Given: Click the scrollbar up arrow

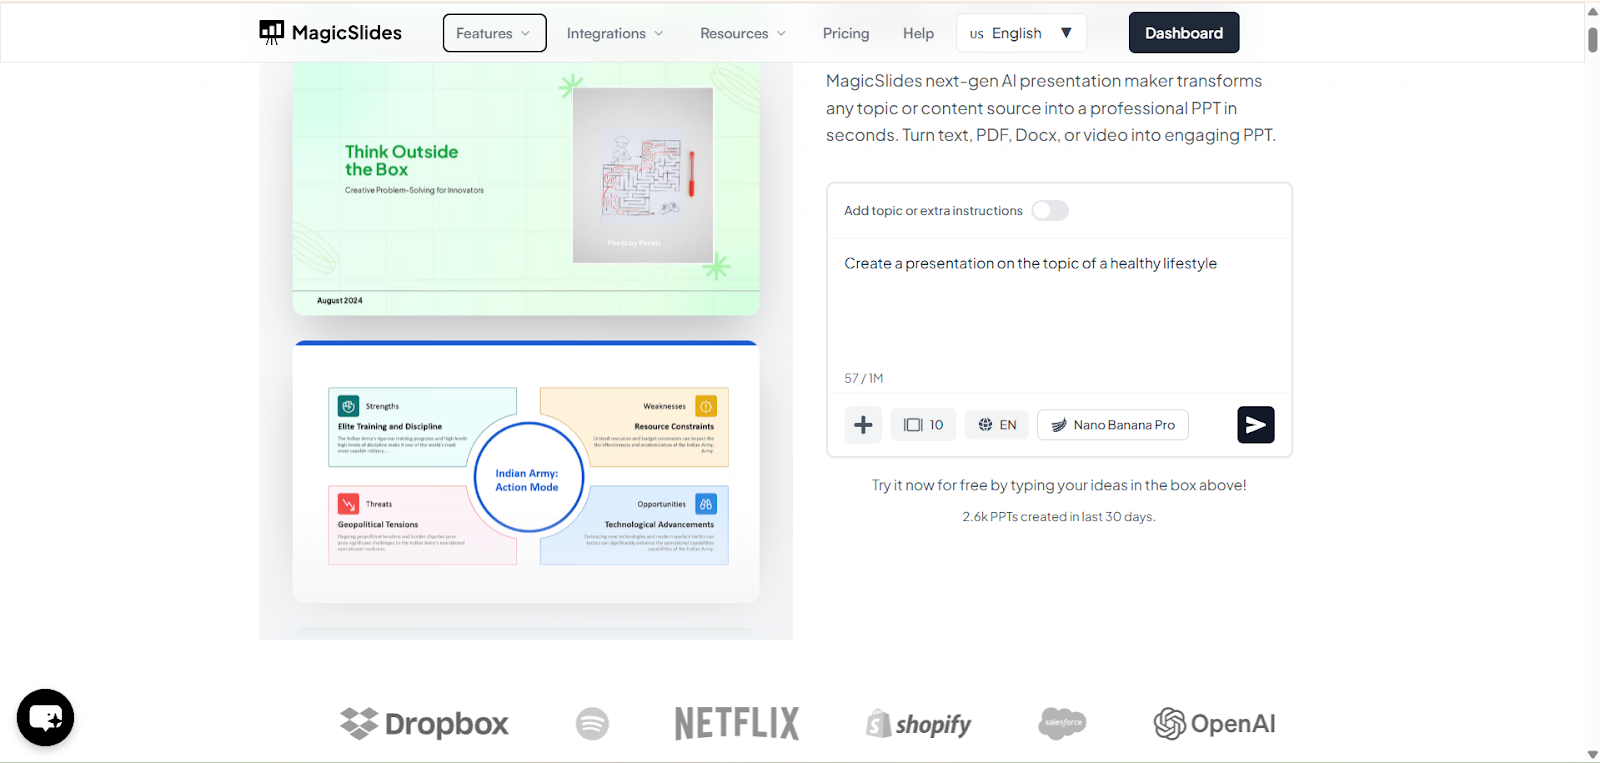Looking at the screenshot, I should tap(1592, 11).
